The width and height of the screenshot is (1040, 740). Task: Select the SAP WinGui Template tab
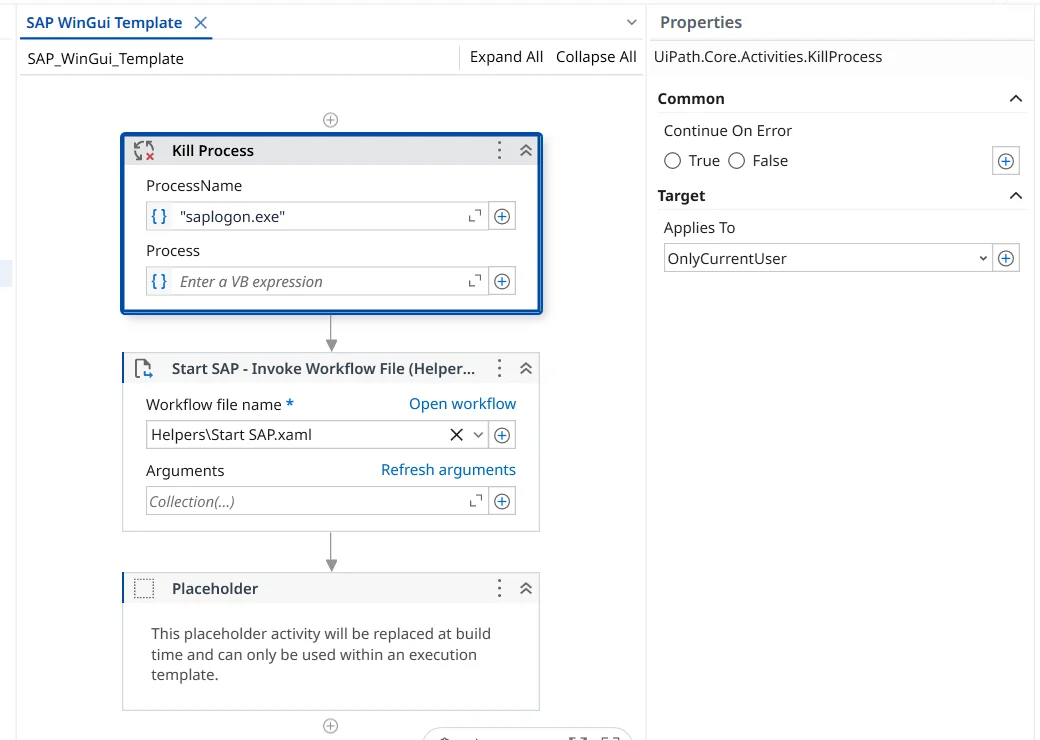[104, 23]
